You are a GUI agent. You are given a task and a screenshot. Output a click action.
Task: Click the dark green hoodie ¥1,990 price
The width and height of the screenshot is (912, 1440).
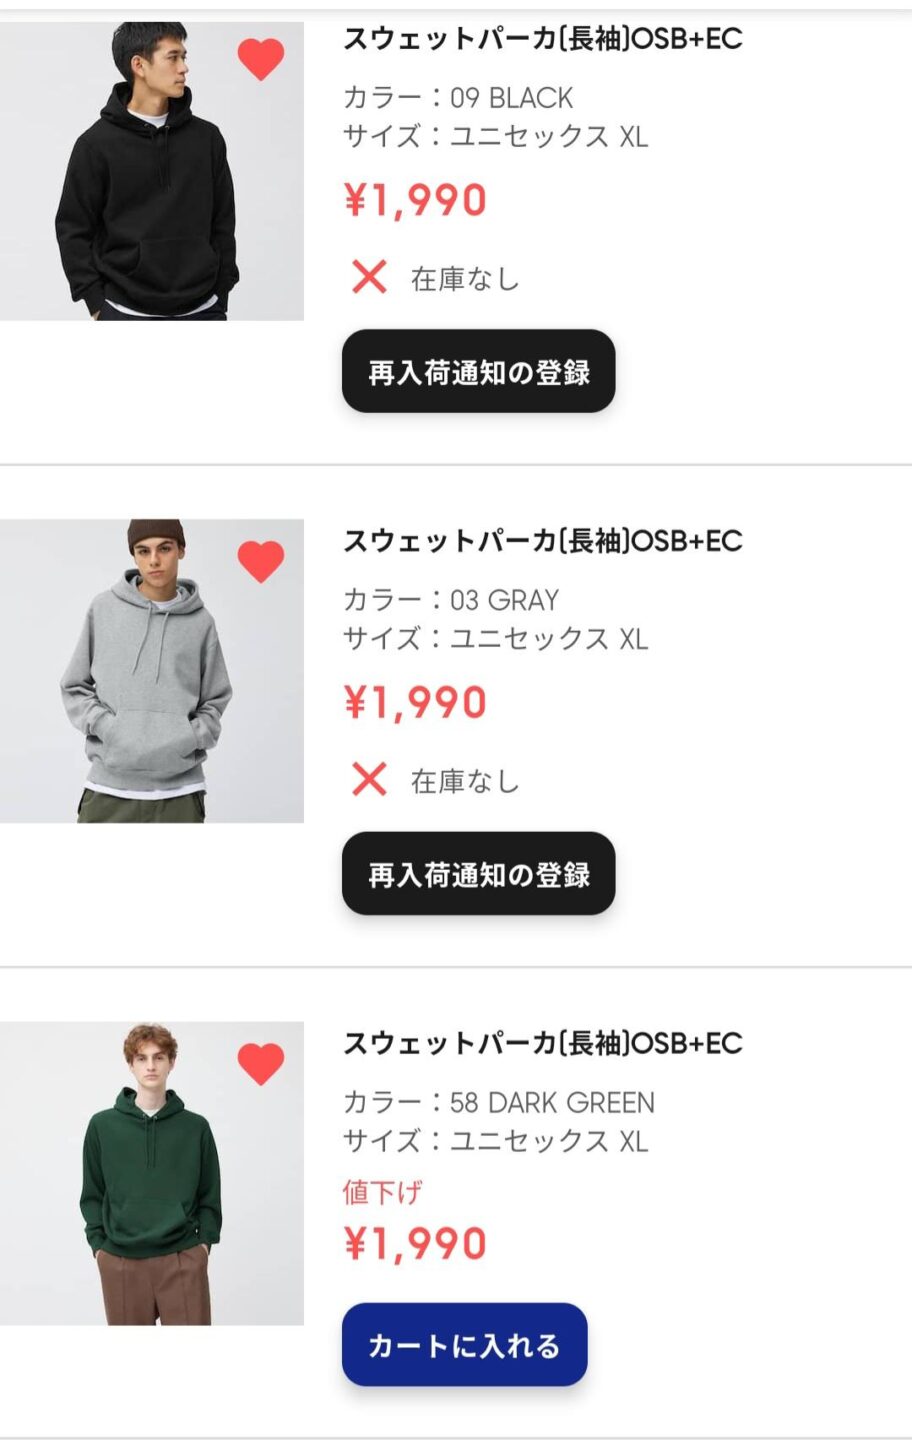[415, 1244]
